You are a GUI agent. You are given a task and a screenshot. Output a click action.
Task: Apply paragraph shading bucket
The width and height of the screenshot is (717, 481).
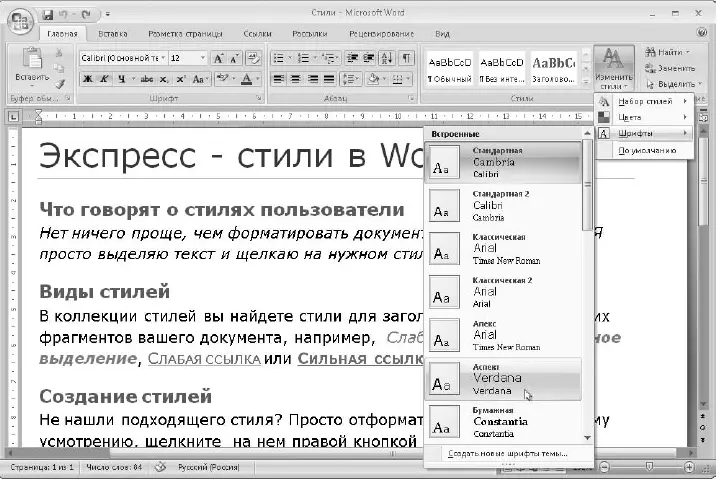click(x=373, y=80)
